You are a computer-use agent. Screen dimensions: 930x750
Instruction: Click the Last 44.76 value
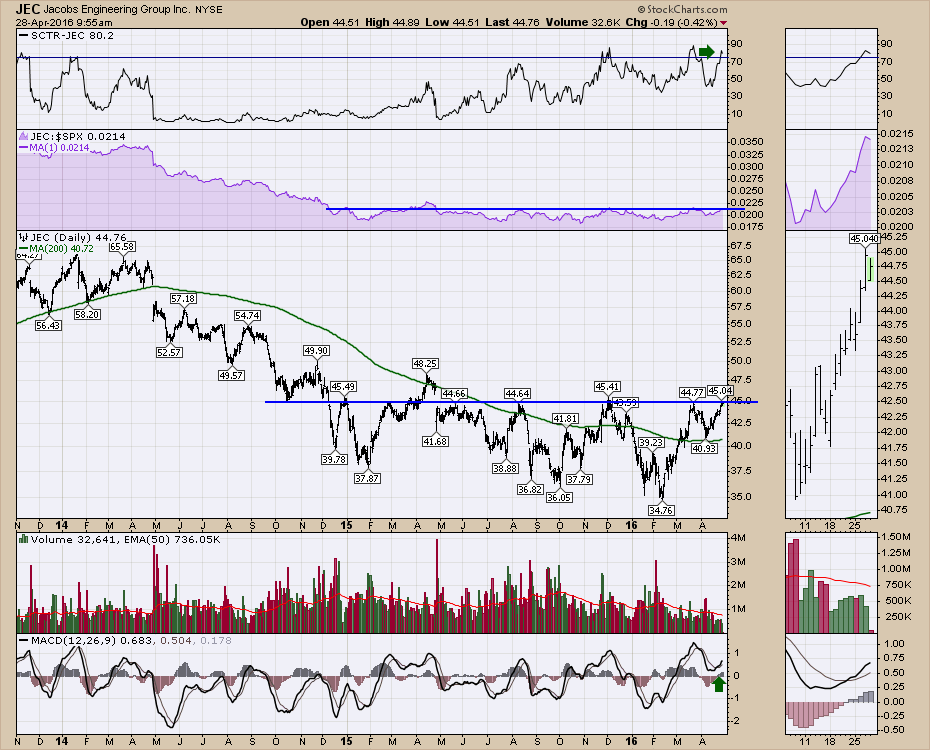click(512, 23)
